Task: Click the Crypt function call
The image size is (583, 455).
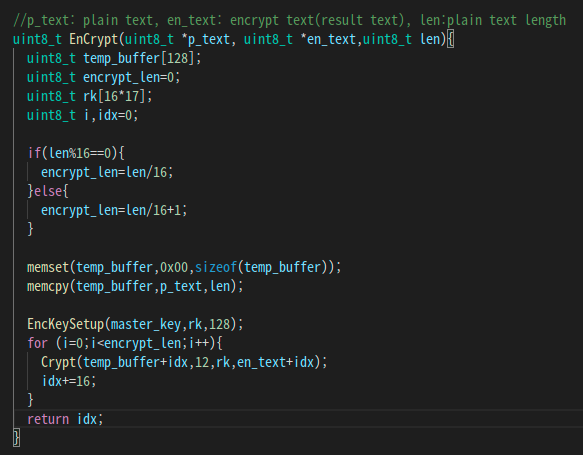Action: (184, 362)
